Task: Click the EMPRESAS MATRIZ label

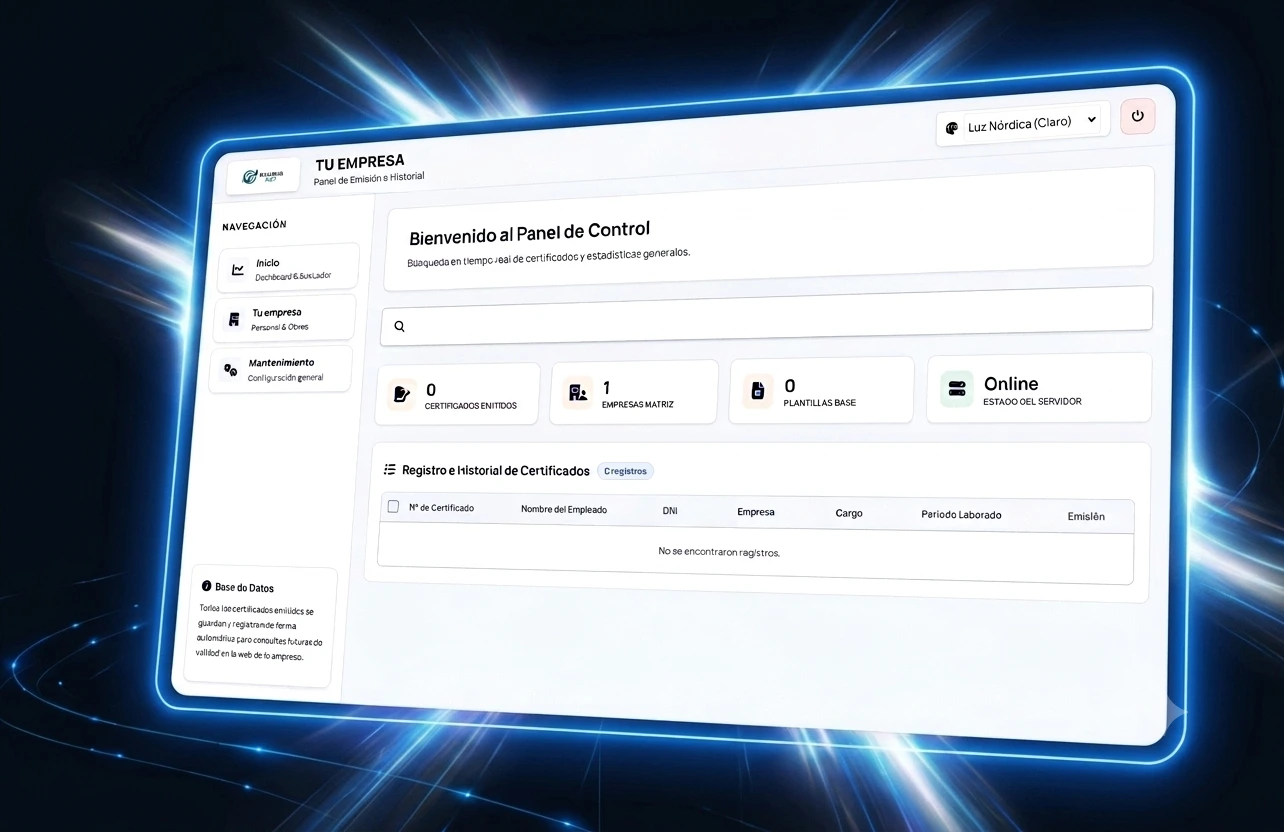Action: tap(638, 405)
